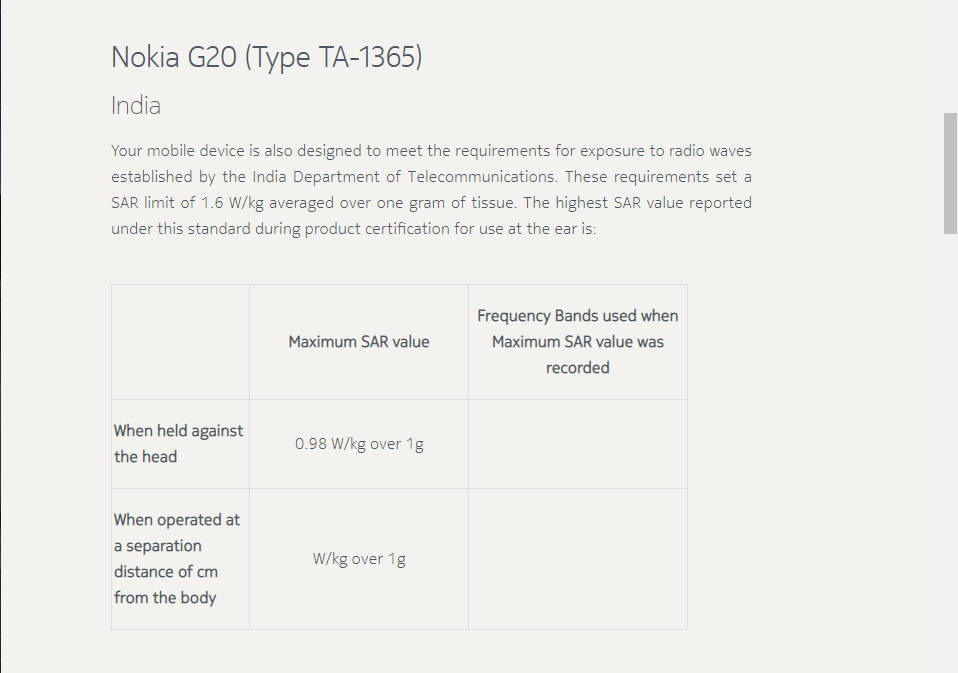Image resolution: width=958 pixels, height=673 pixels.
Task: Click the empty frequency band cell for body
Action: [x=577, y=559]
